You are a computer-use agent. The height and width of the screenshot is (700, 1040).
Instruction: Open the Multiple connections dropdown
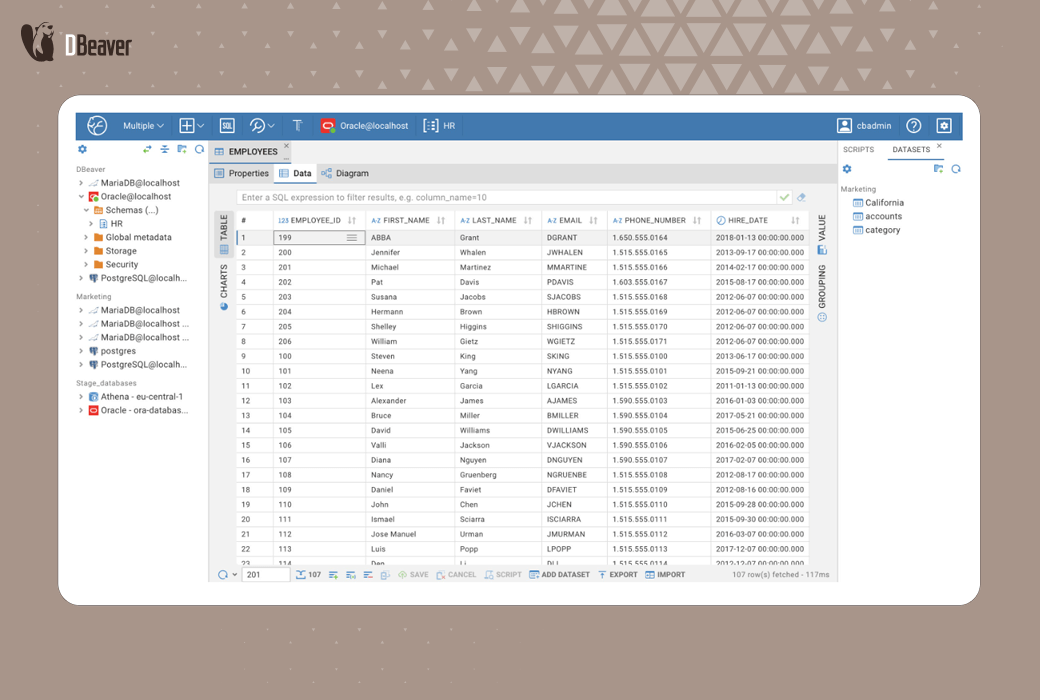point(143,125)
